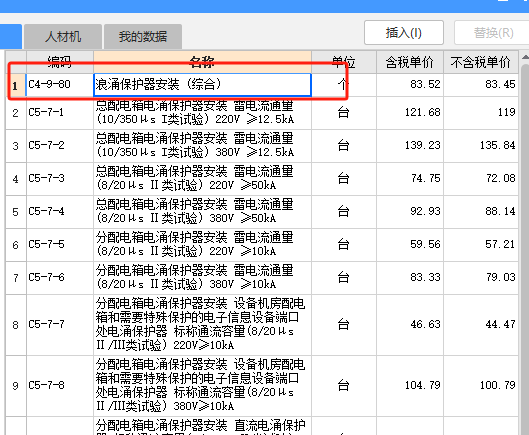The width and height of the screenshot is (529, 435).
Task: Select row number 2 header
Action: coord(16,113)
